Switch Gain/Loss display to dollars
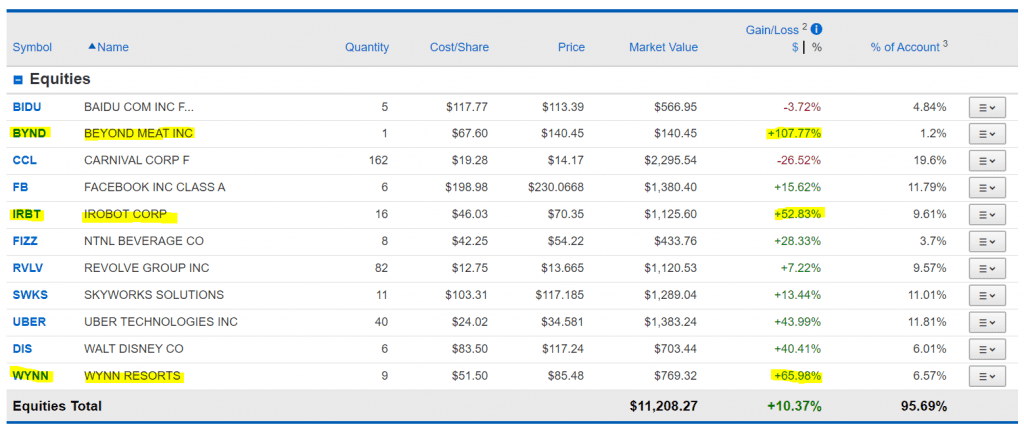The height and width of the screenshot is (431, 1024). (795, 47)
